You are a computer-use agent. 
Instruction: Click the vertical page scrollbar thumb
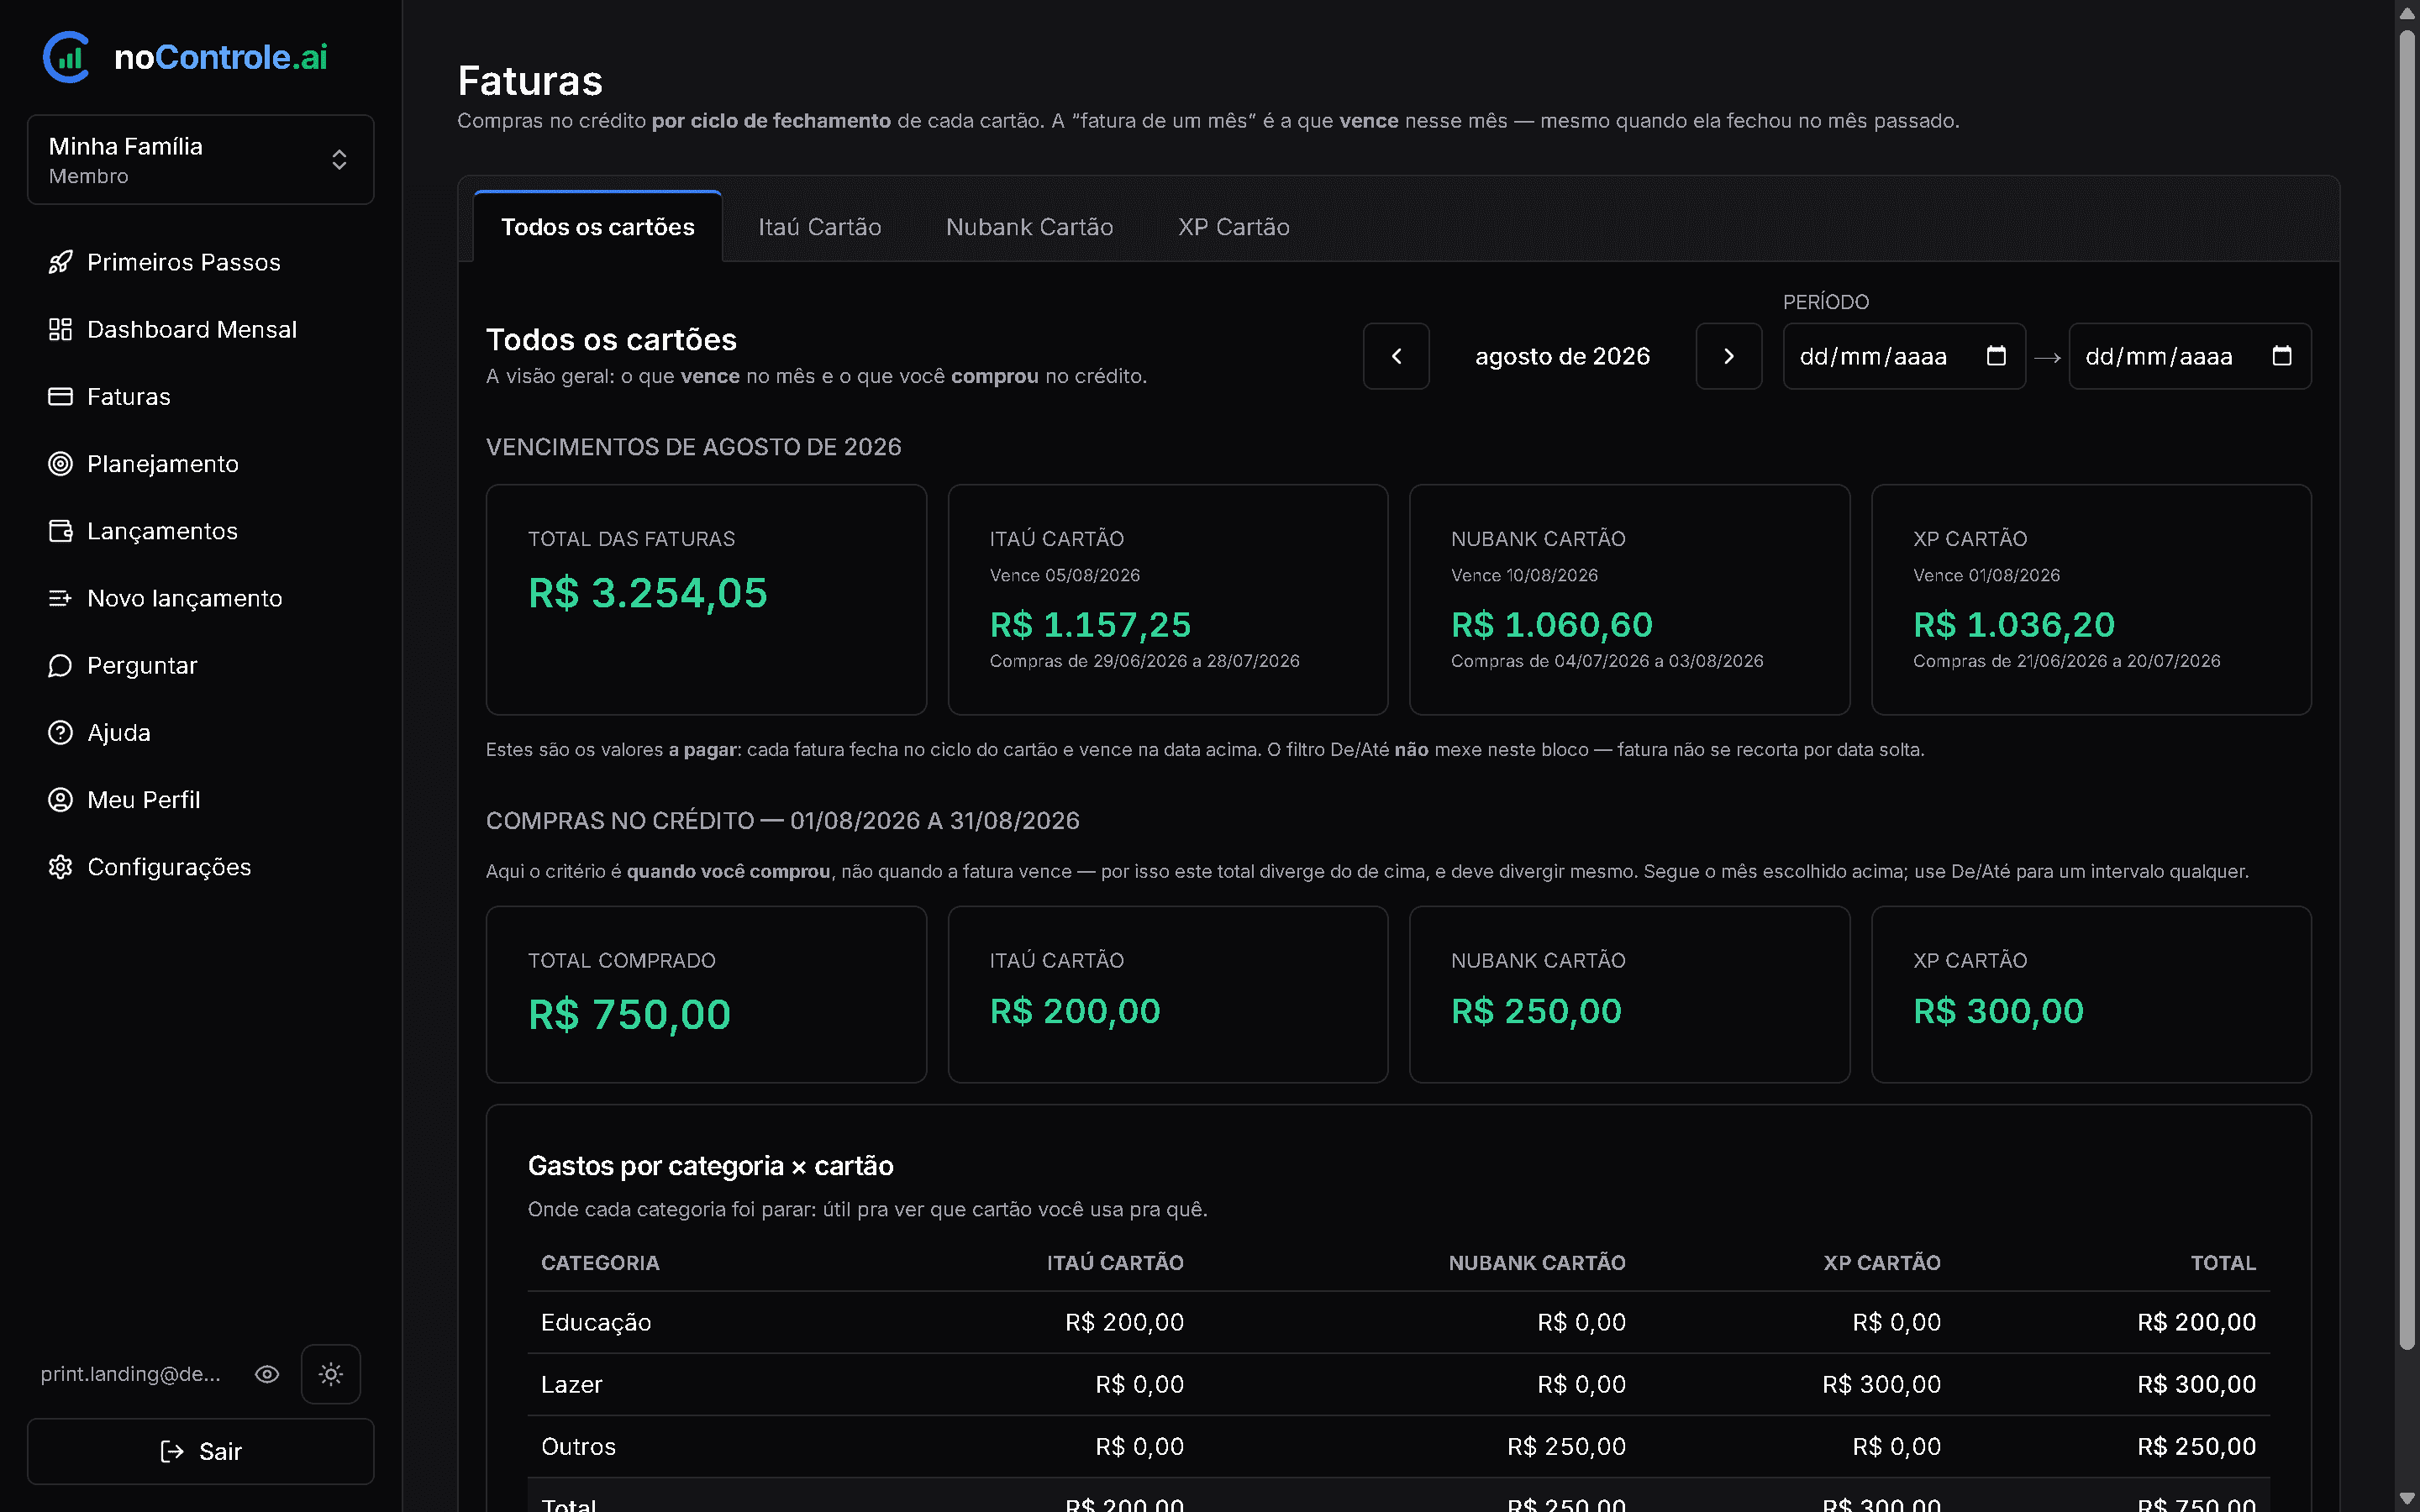click(x=2407, y=690)
